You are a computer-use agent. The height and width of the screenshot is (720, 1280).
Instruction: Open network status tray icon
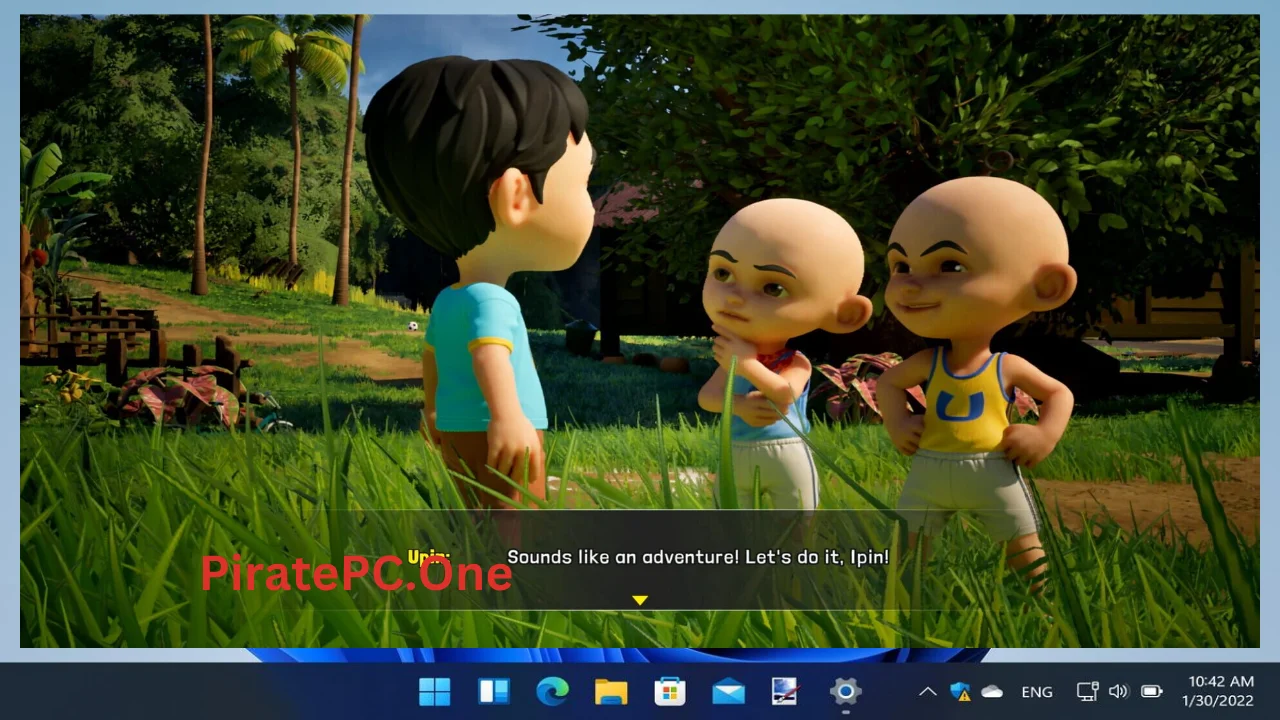(1087, 691)
